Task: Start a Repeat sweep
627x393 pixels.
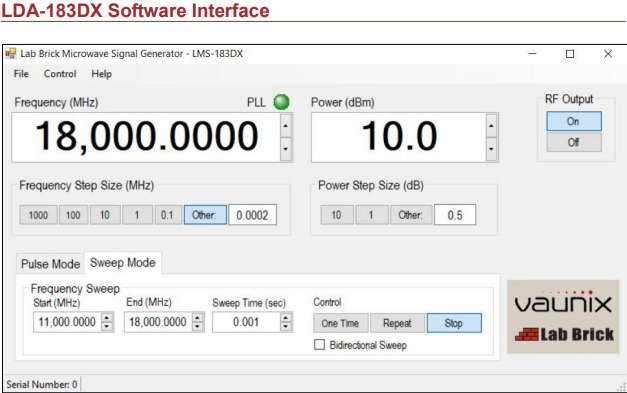Action: 397,323
